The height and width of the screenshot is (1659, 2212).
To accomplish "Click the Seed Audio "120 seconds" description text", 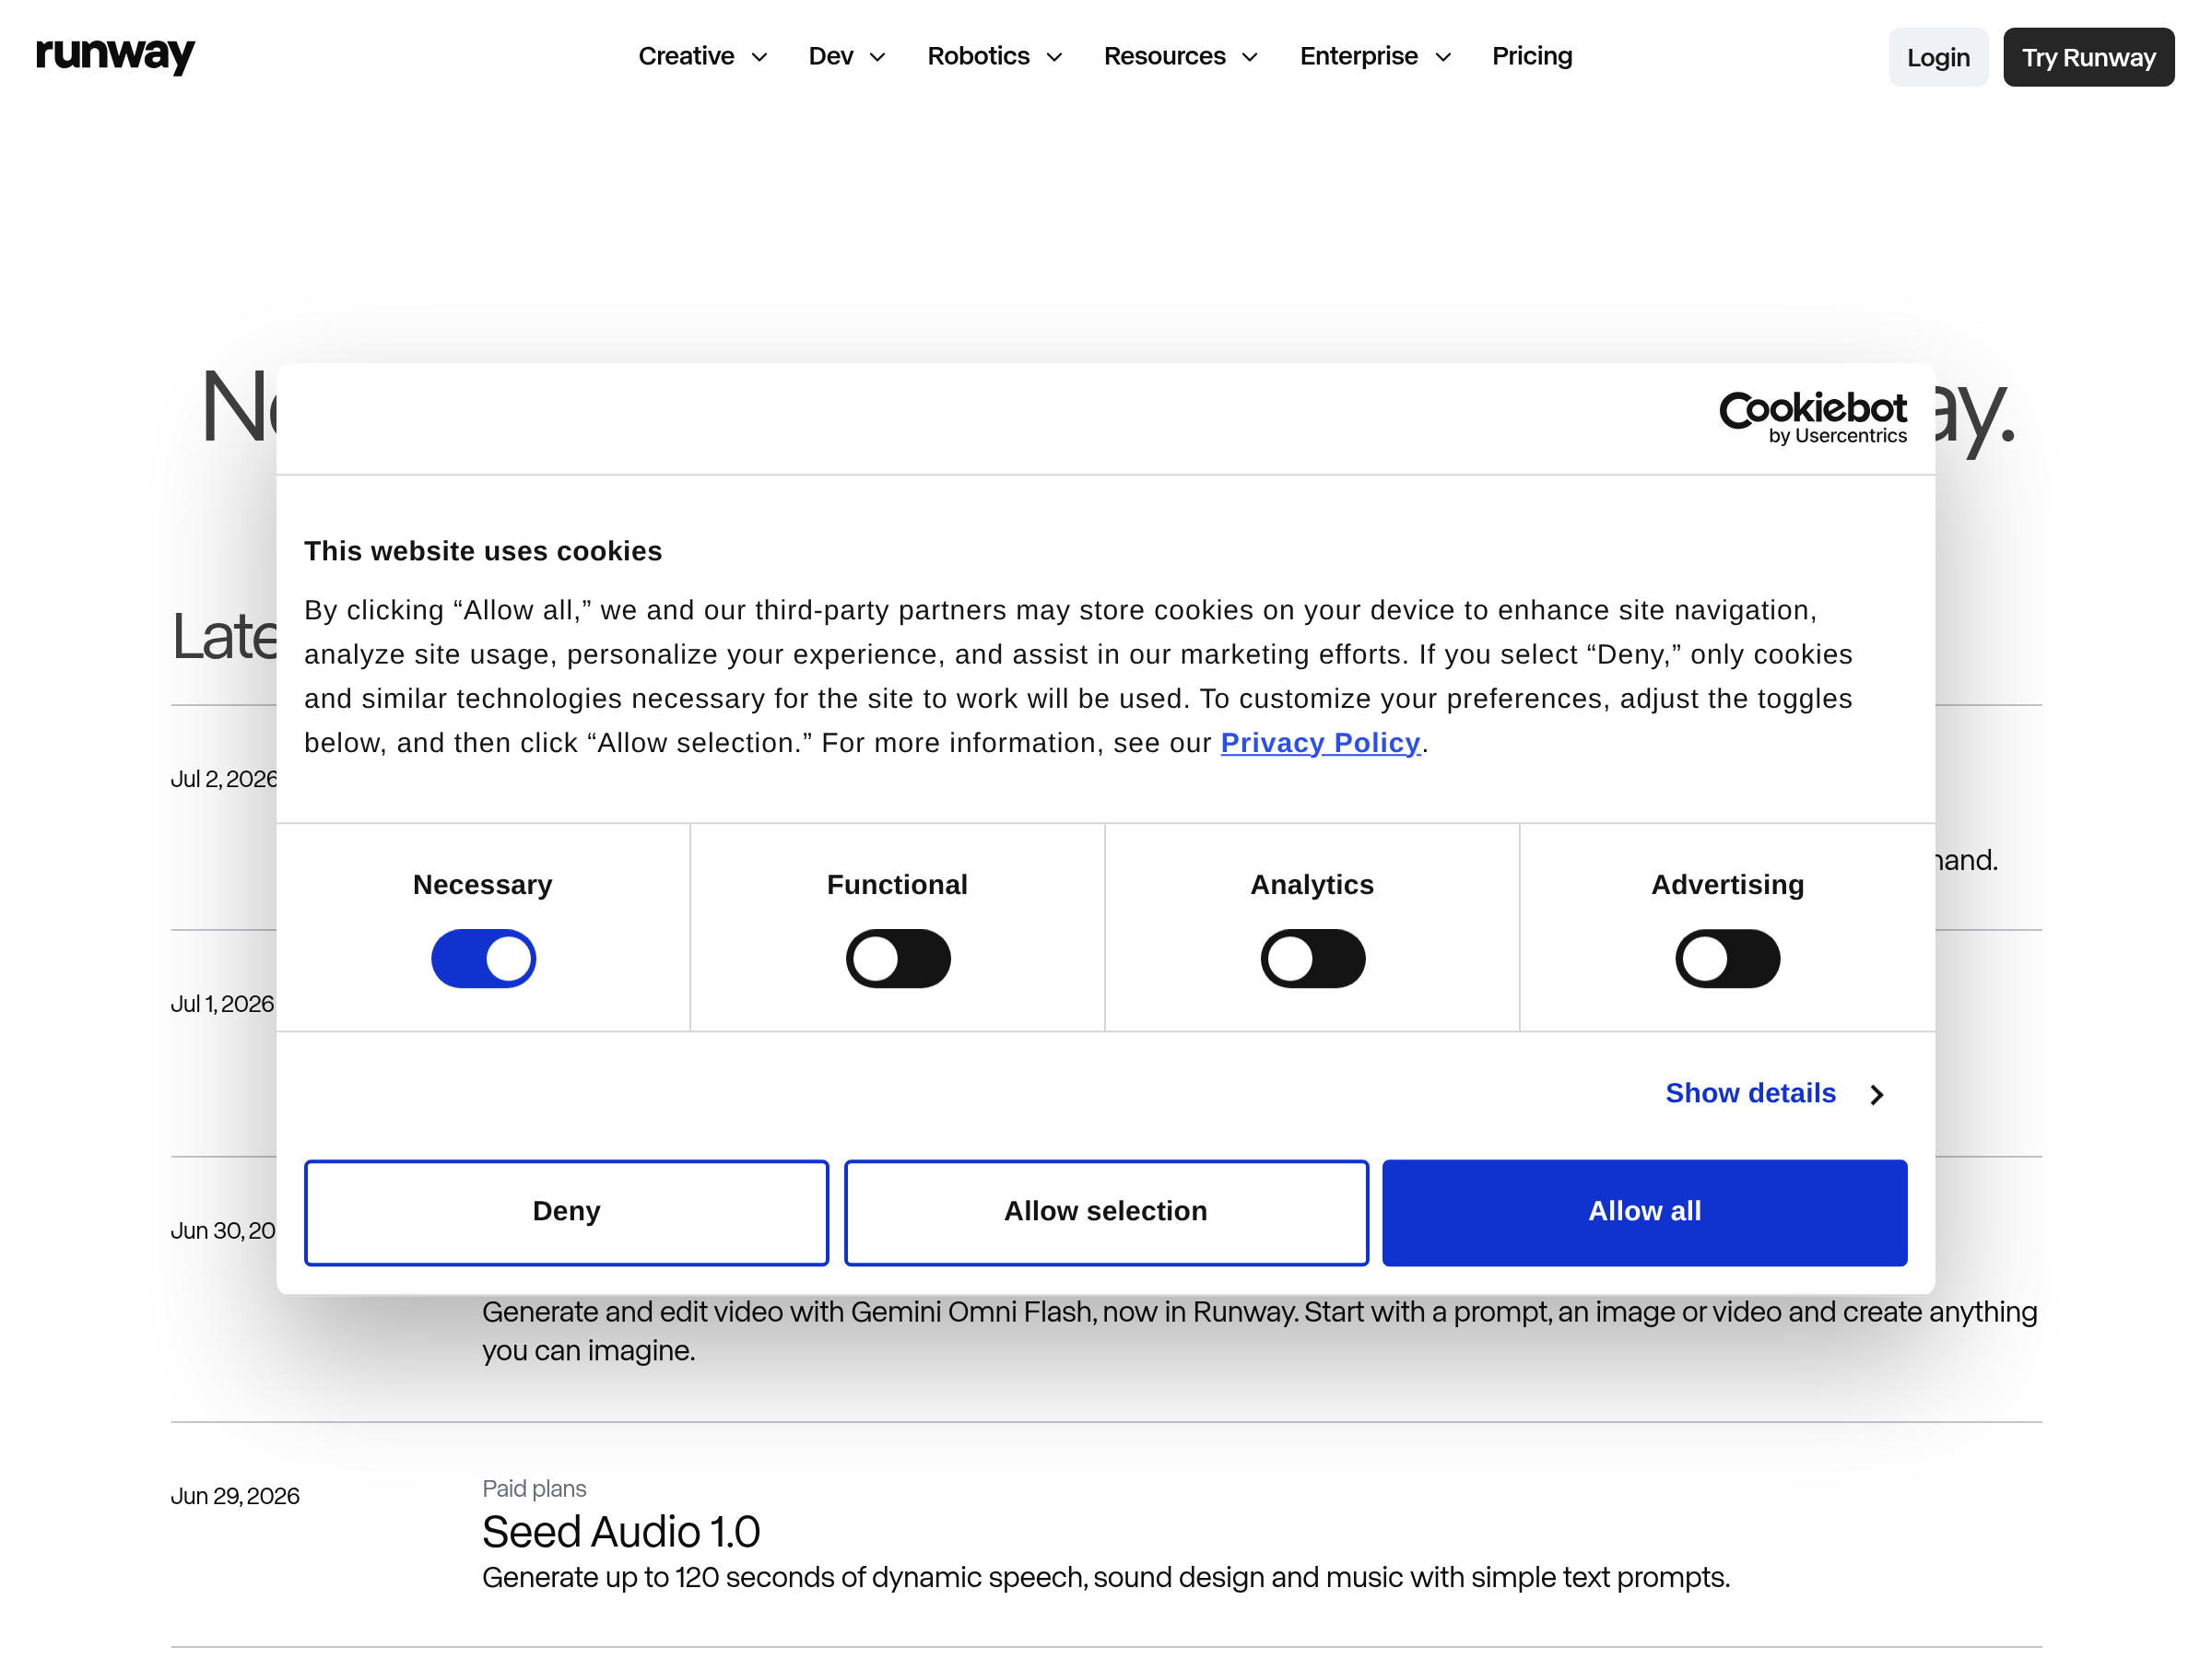I will [1105, 1577].
